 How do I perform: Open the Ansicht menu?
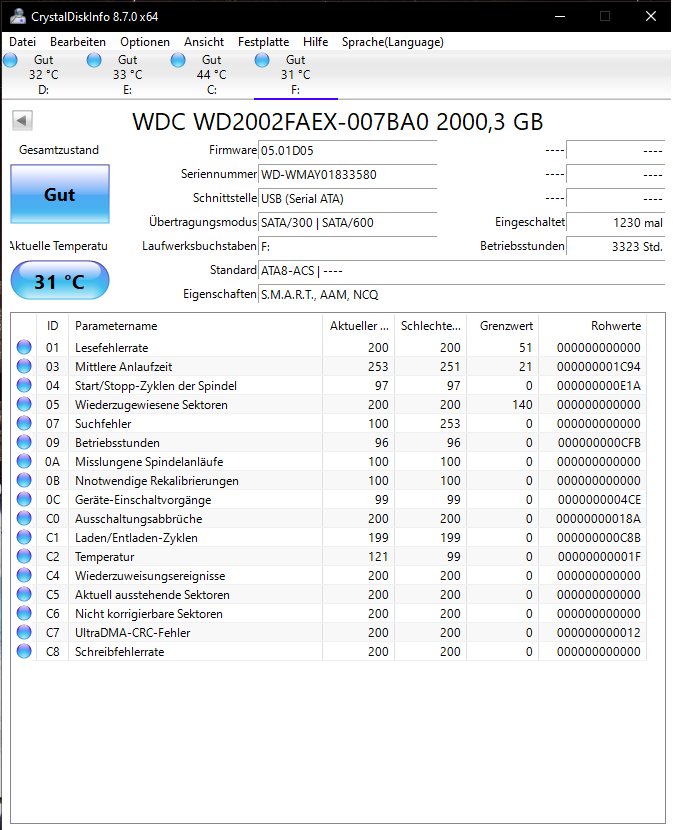[x=204, y=42]
